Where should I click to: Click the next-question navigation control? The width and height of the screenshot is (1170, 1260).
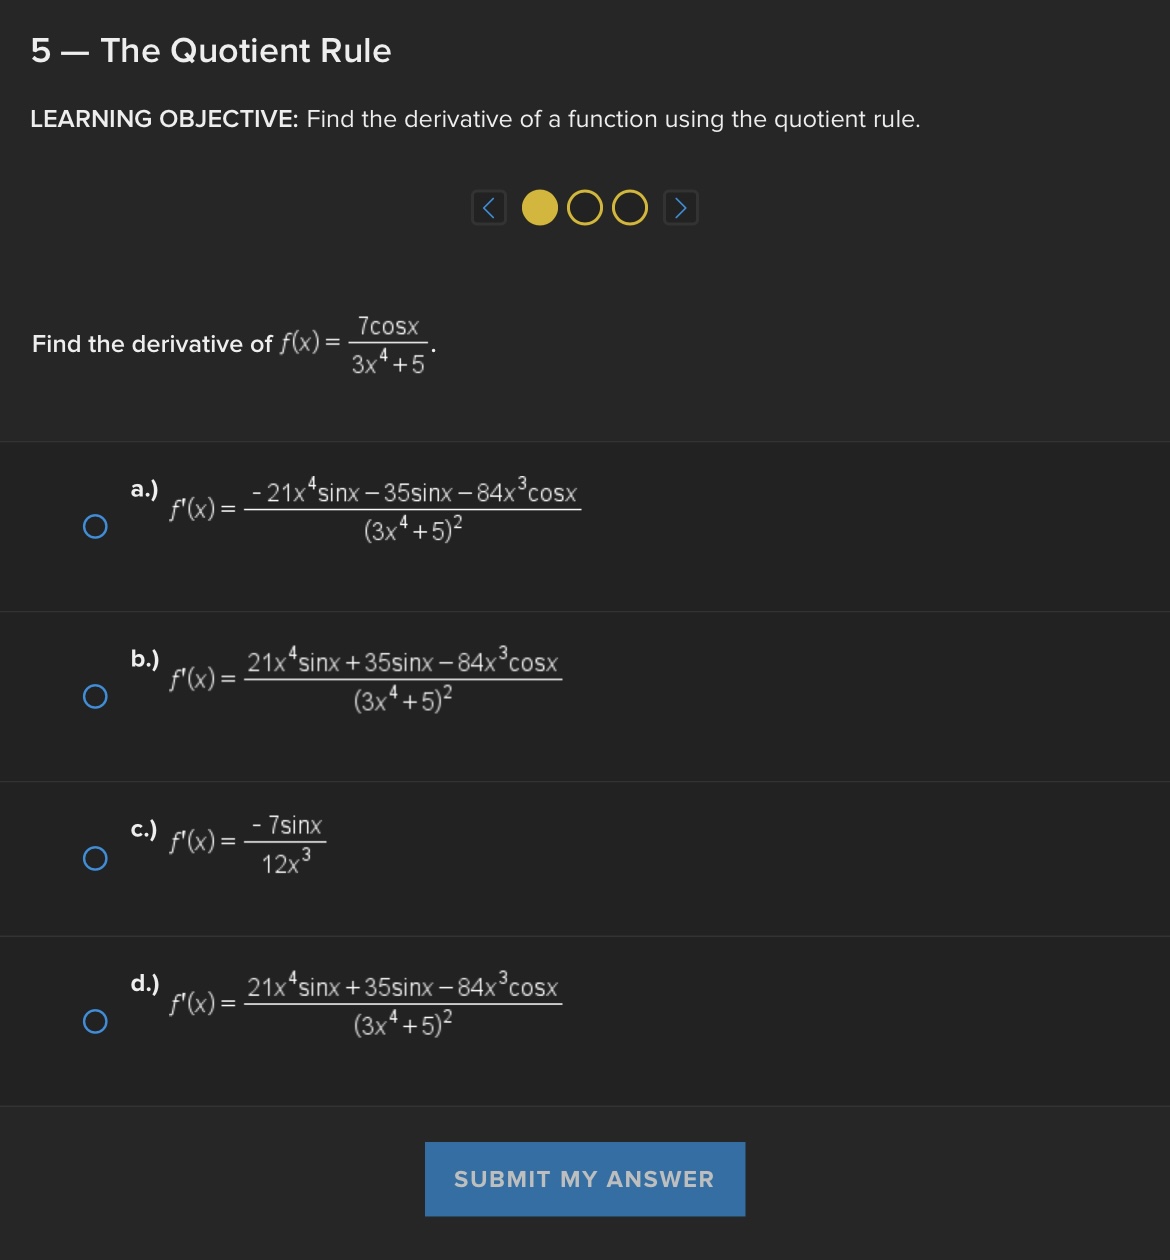(x=680, y=207)
